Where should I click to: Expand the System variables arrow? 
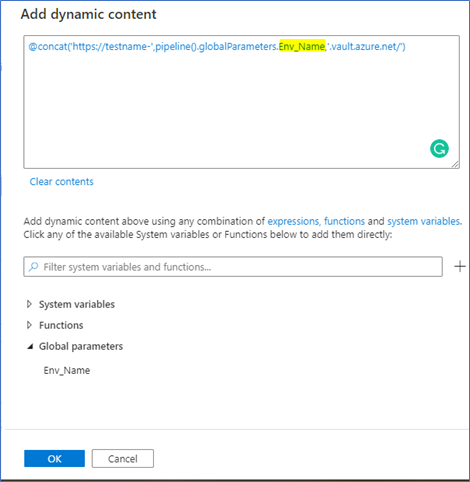click(x=29, y=304)
